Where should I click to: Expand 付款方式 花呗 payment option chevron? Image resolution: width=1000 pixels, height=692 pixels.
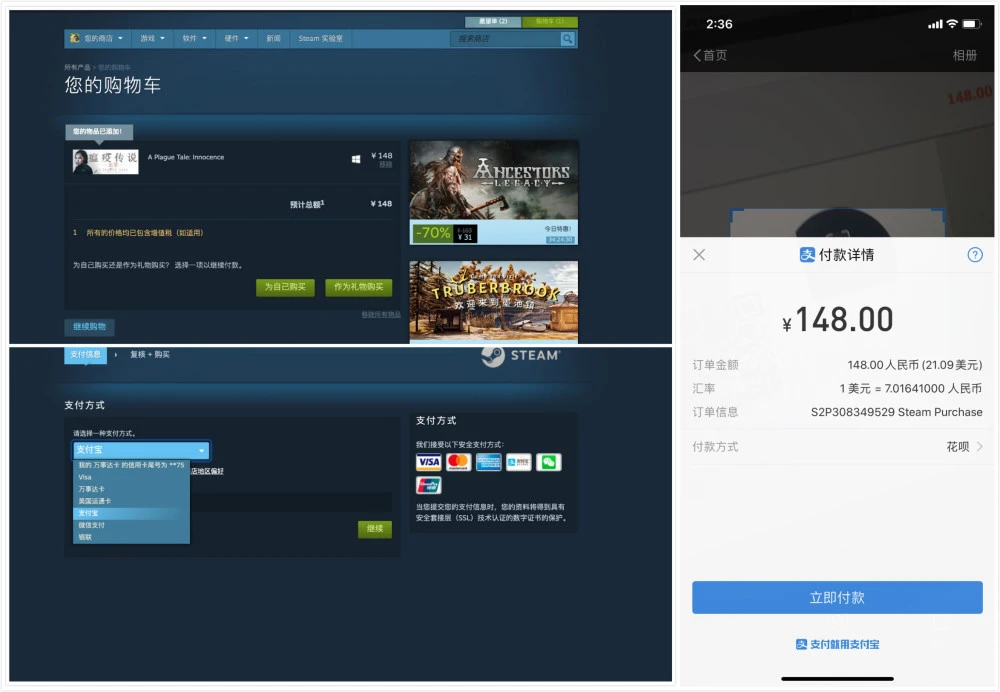point(980,446)
